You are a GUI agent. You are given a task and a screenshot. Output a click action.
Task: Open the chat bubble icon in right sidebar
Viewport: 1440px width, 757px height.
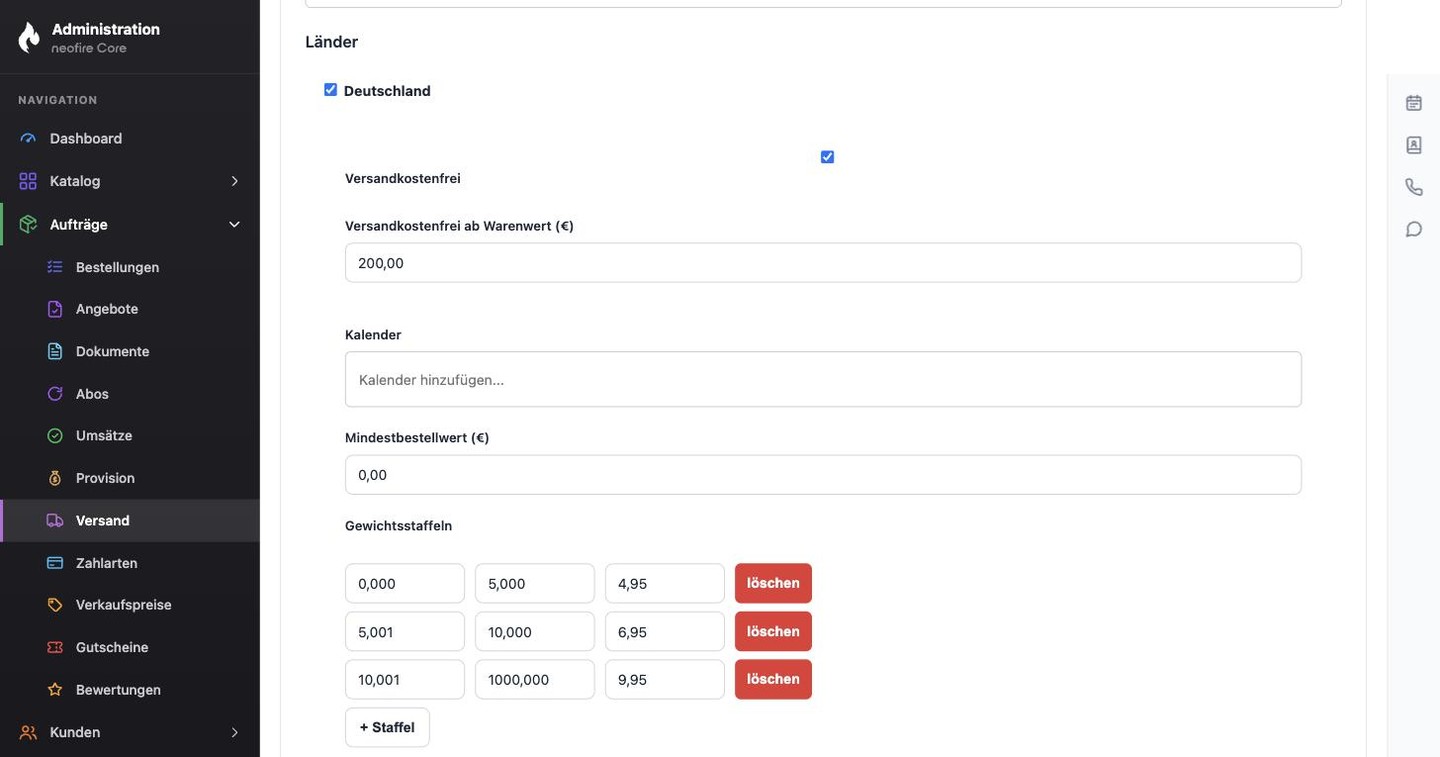pyautogui.click(x=1414, y=229)
